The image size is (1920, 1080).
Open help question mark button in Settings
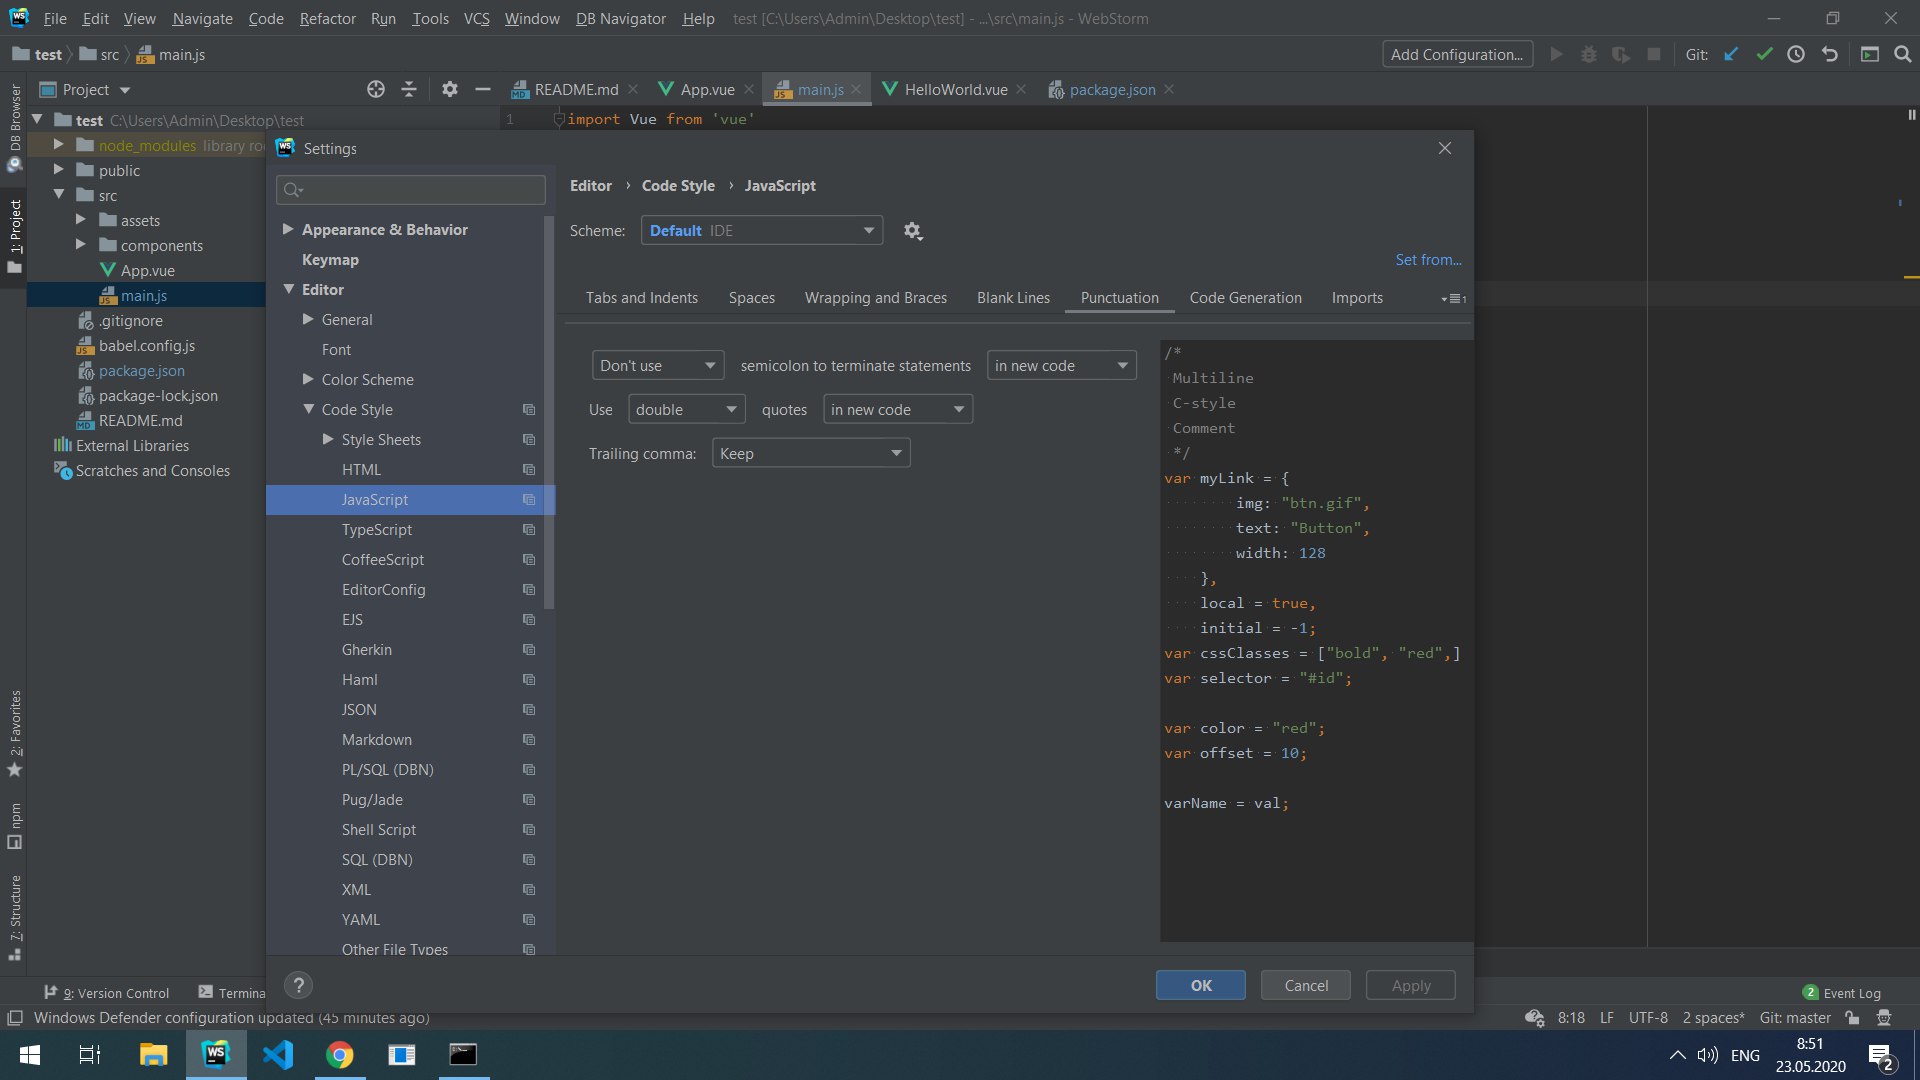click(x=298, y=985)
